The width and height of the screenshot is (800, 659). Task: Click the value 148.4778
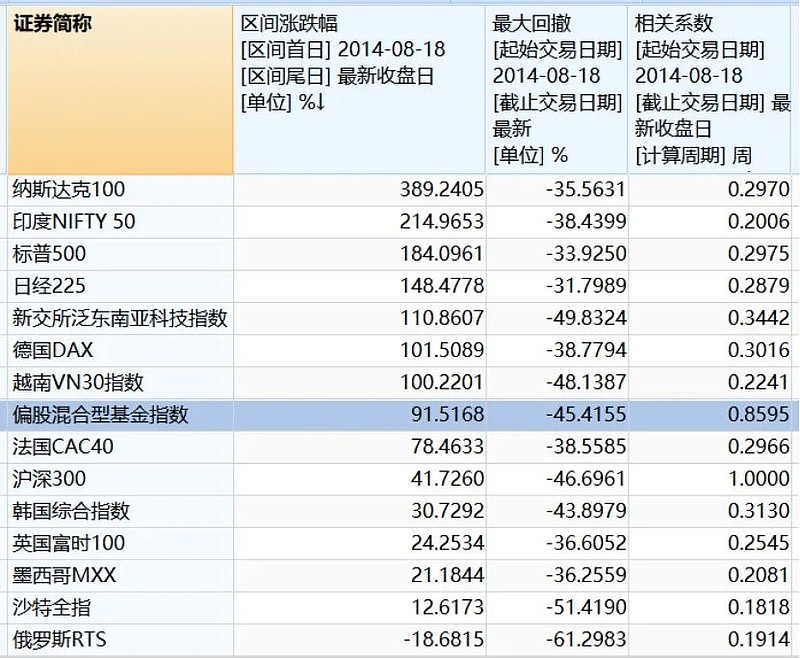[x=441, y=286]
